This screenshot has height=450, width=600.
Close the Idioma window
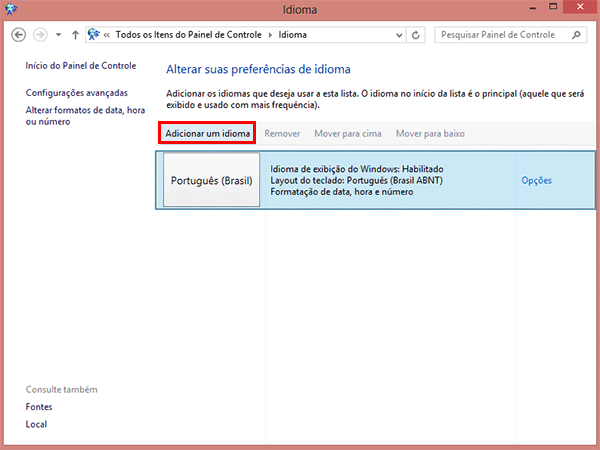580,7
